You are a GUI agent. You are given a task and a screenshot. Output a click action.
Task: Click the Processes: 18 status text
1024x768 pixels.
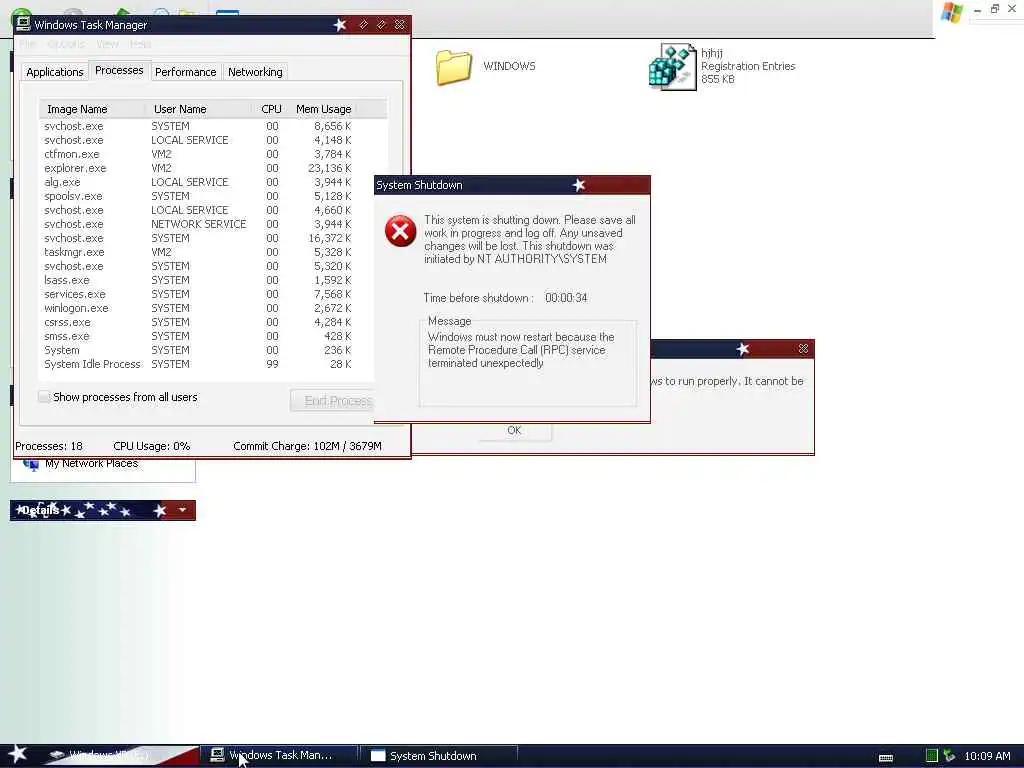pos(49,446)
